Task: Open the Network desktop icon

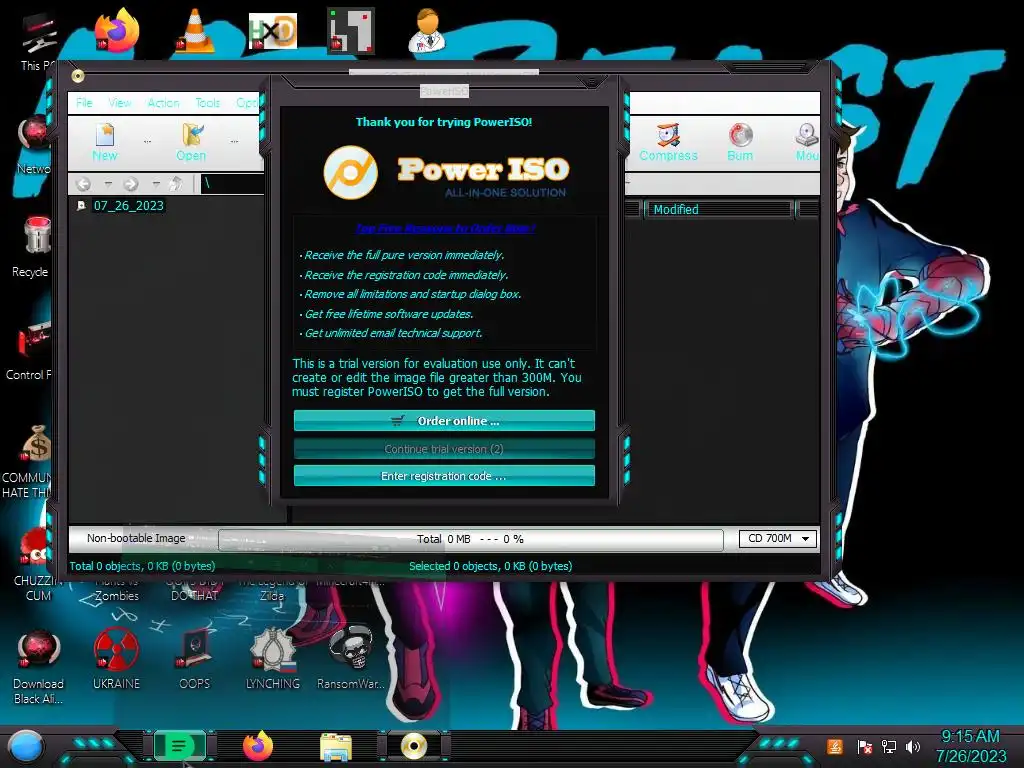Action: tap(35, 144)
